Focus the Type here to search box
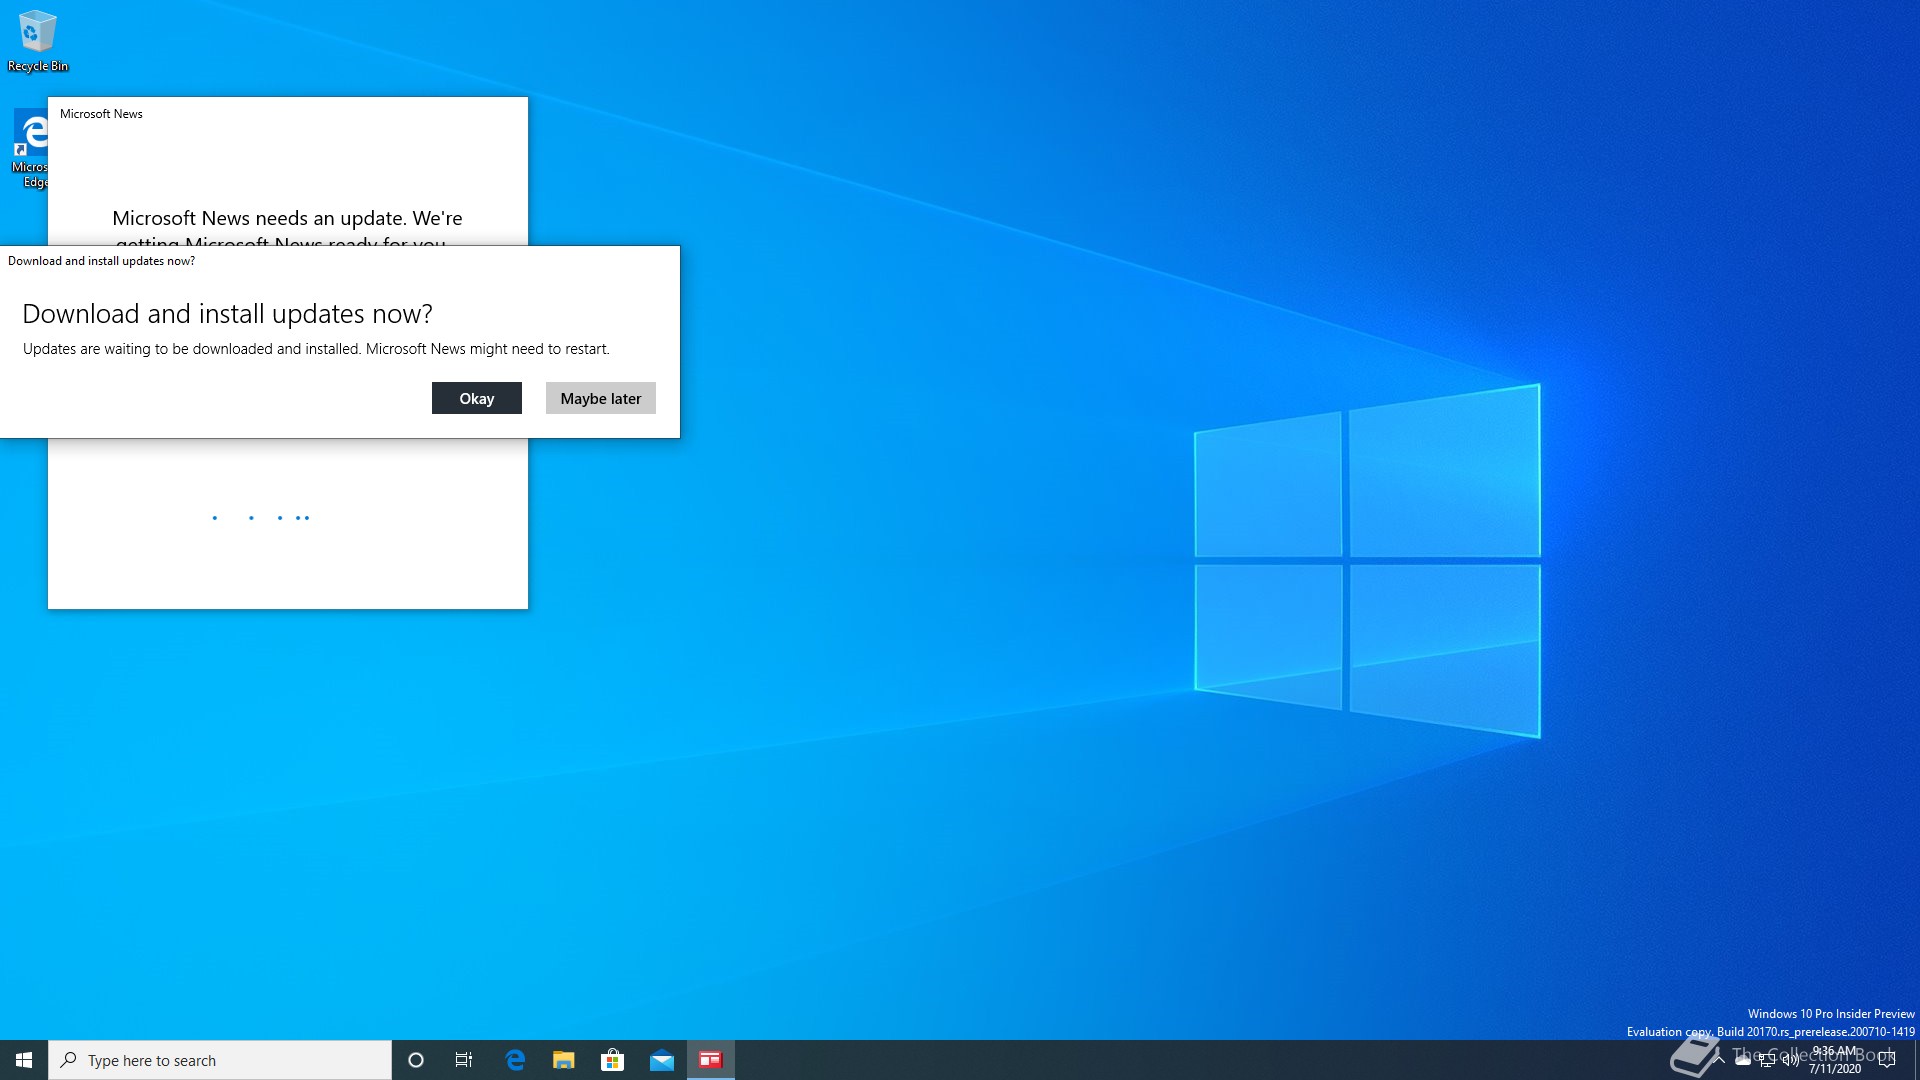 click(x=220, y=1060)
